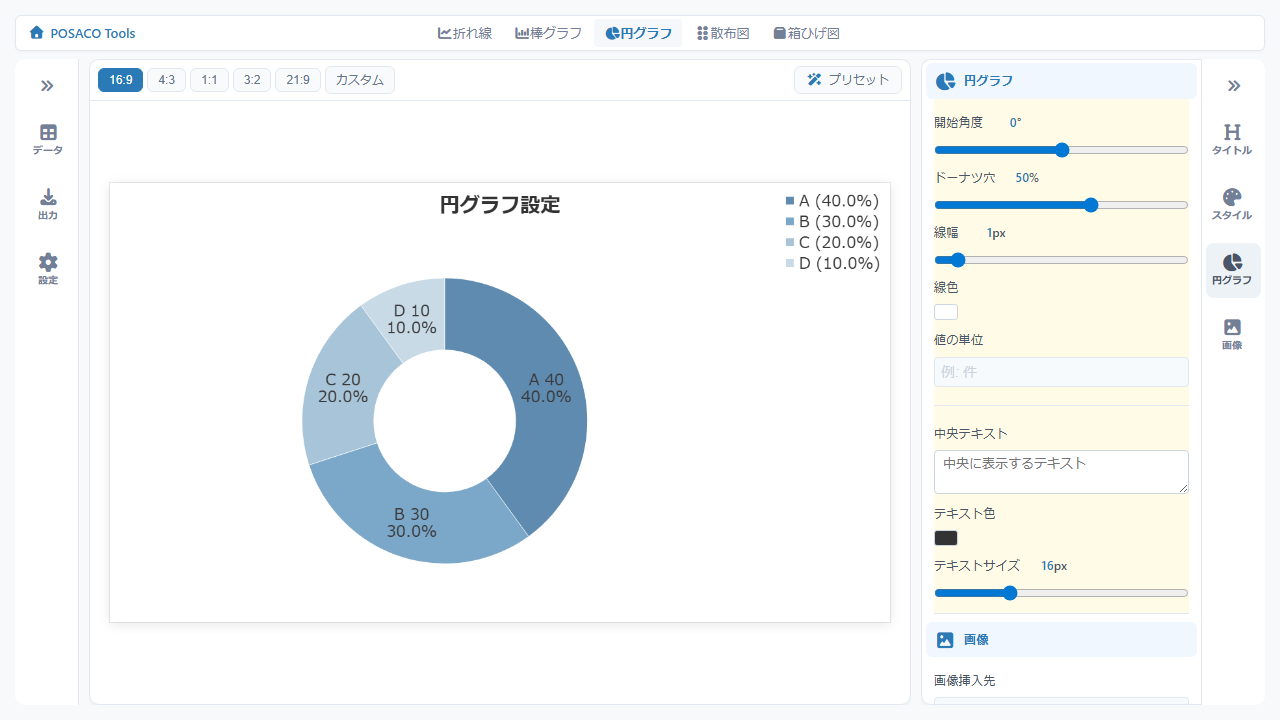
Task: Open the 線色 white color swatch
Action: [946, 312]
